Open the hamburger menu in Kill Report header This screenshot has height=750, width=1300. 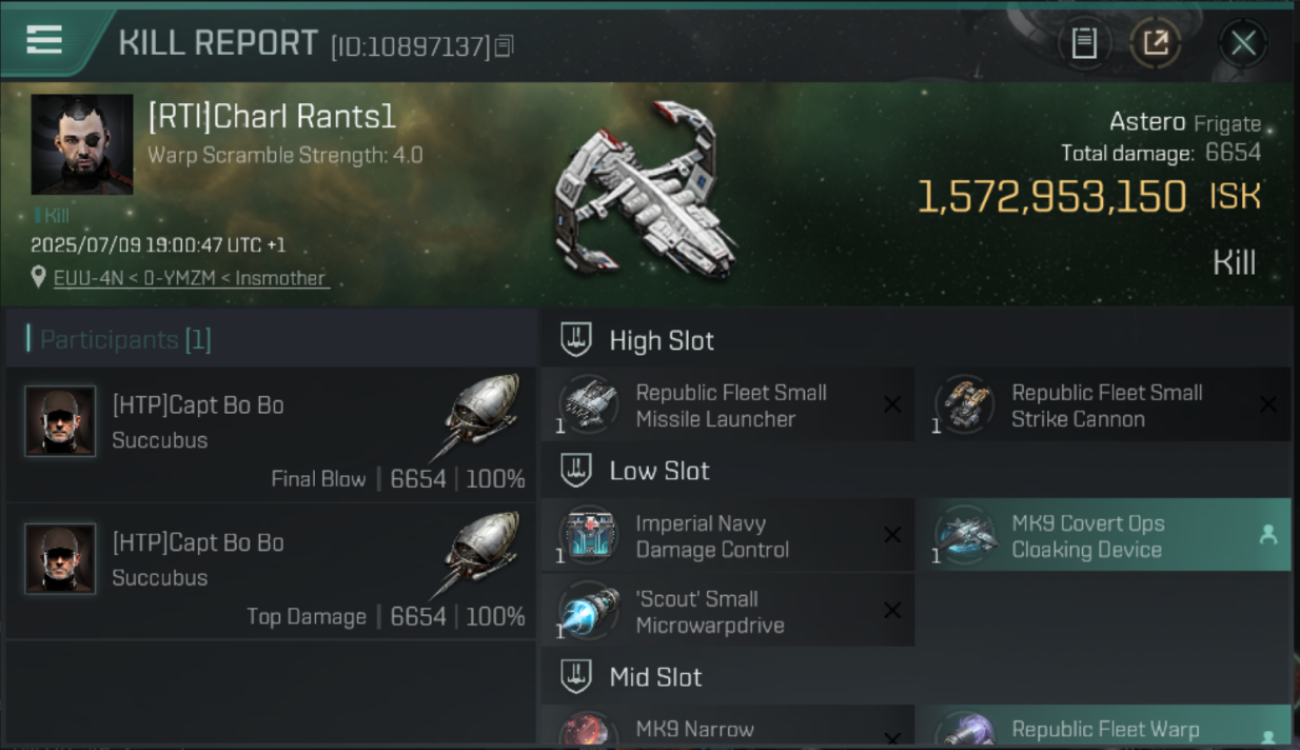[x=44, y=40]
